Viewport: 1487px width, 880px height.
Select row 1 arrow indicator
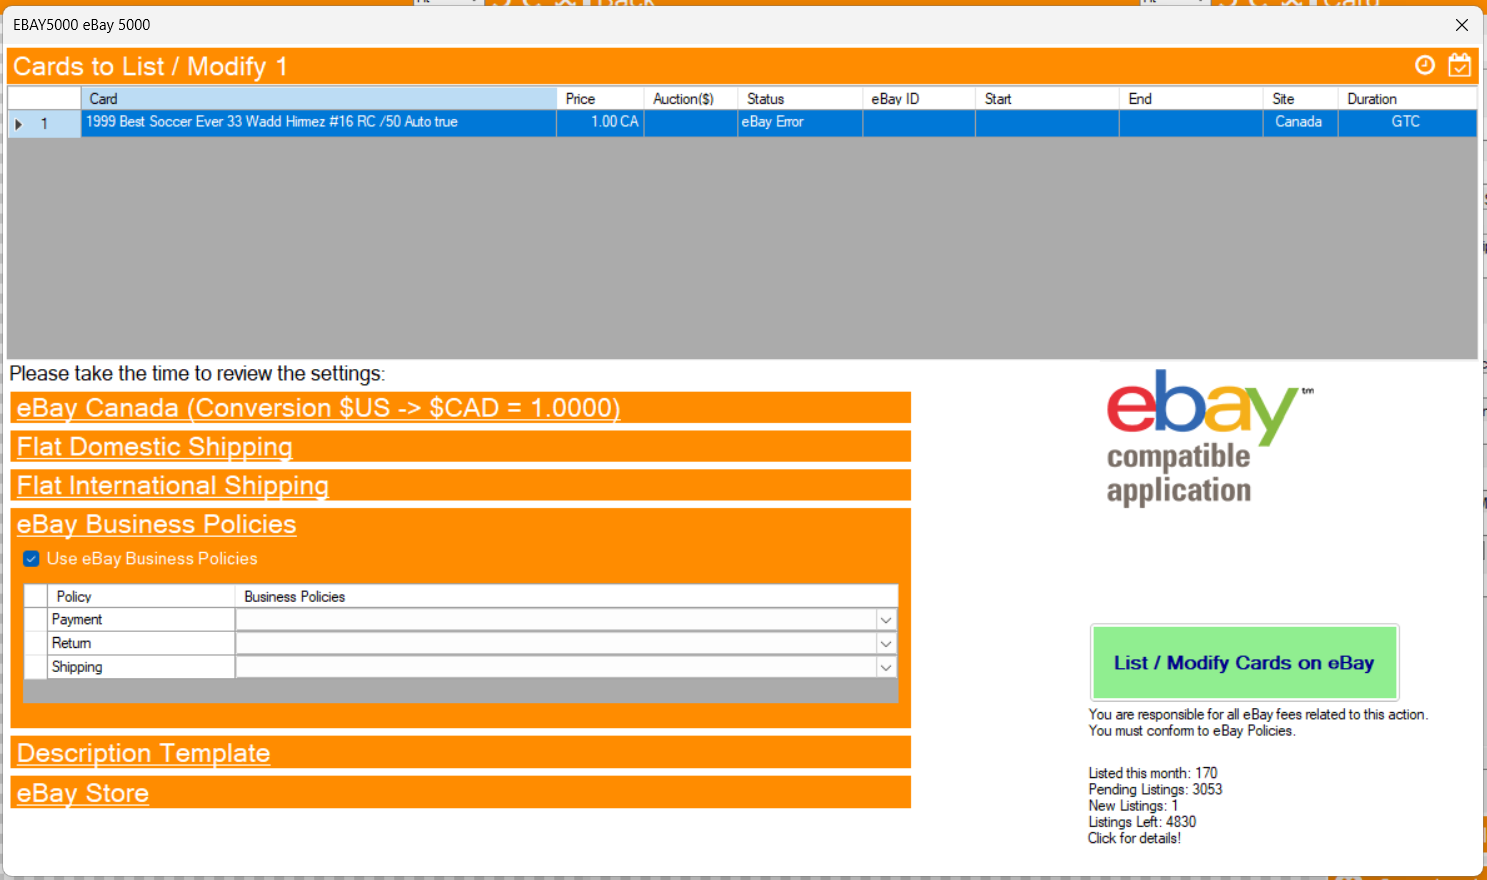point(19,124)
